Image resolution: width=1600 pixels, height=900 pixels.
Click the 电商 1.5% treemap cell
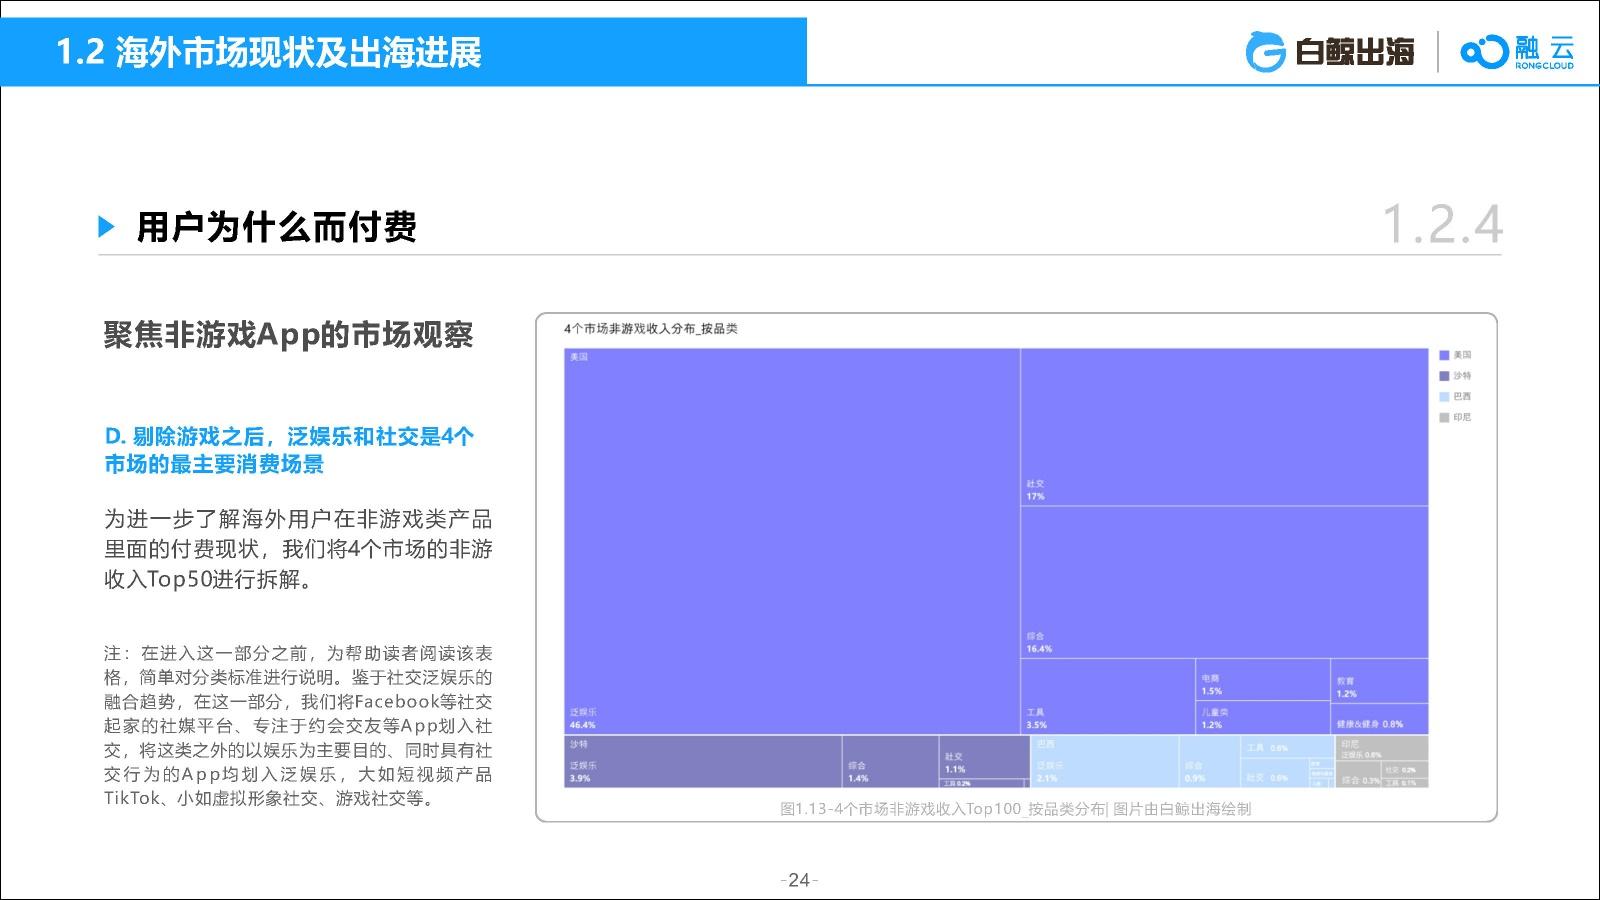1263,679
